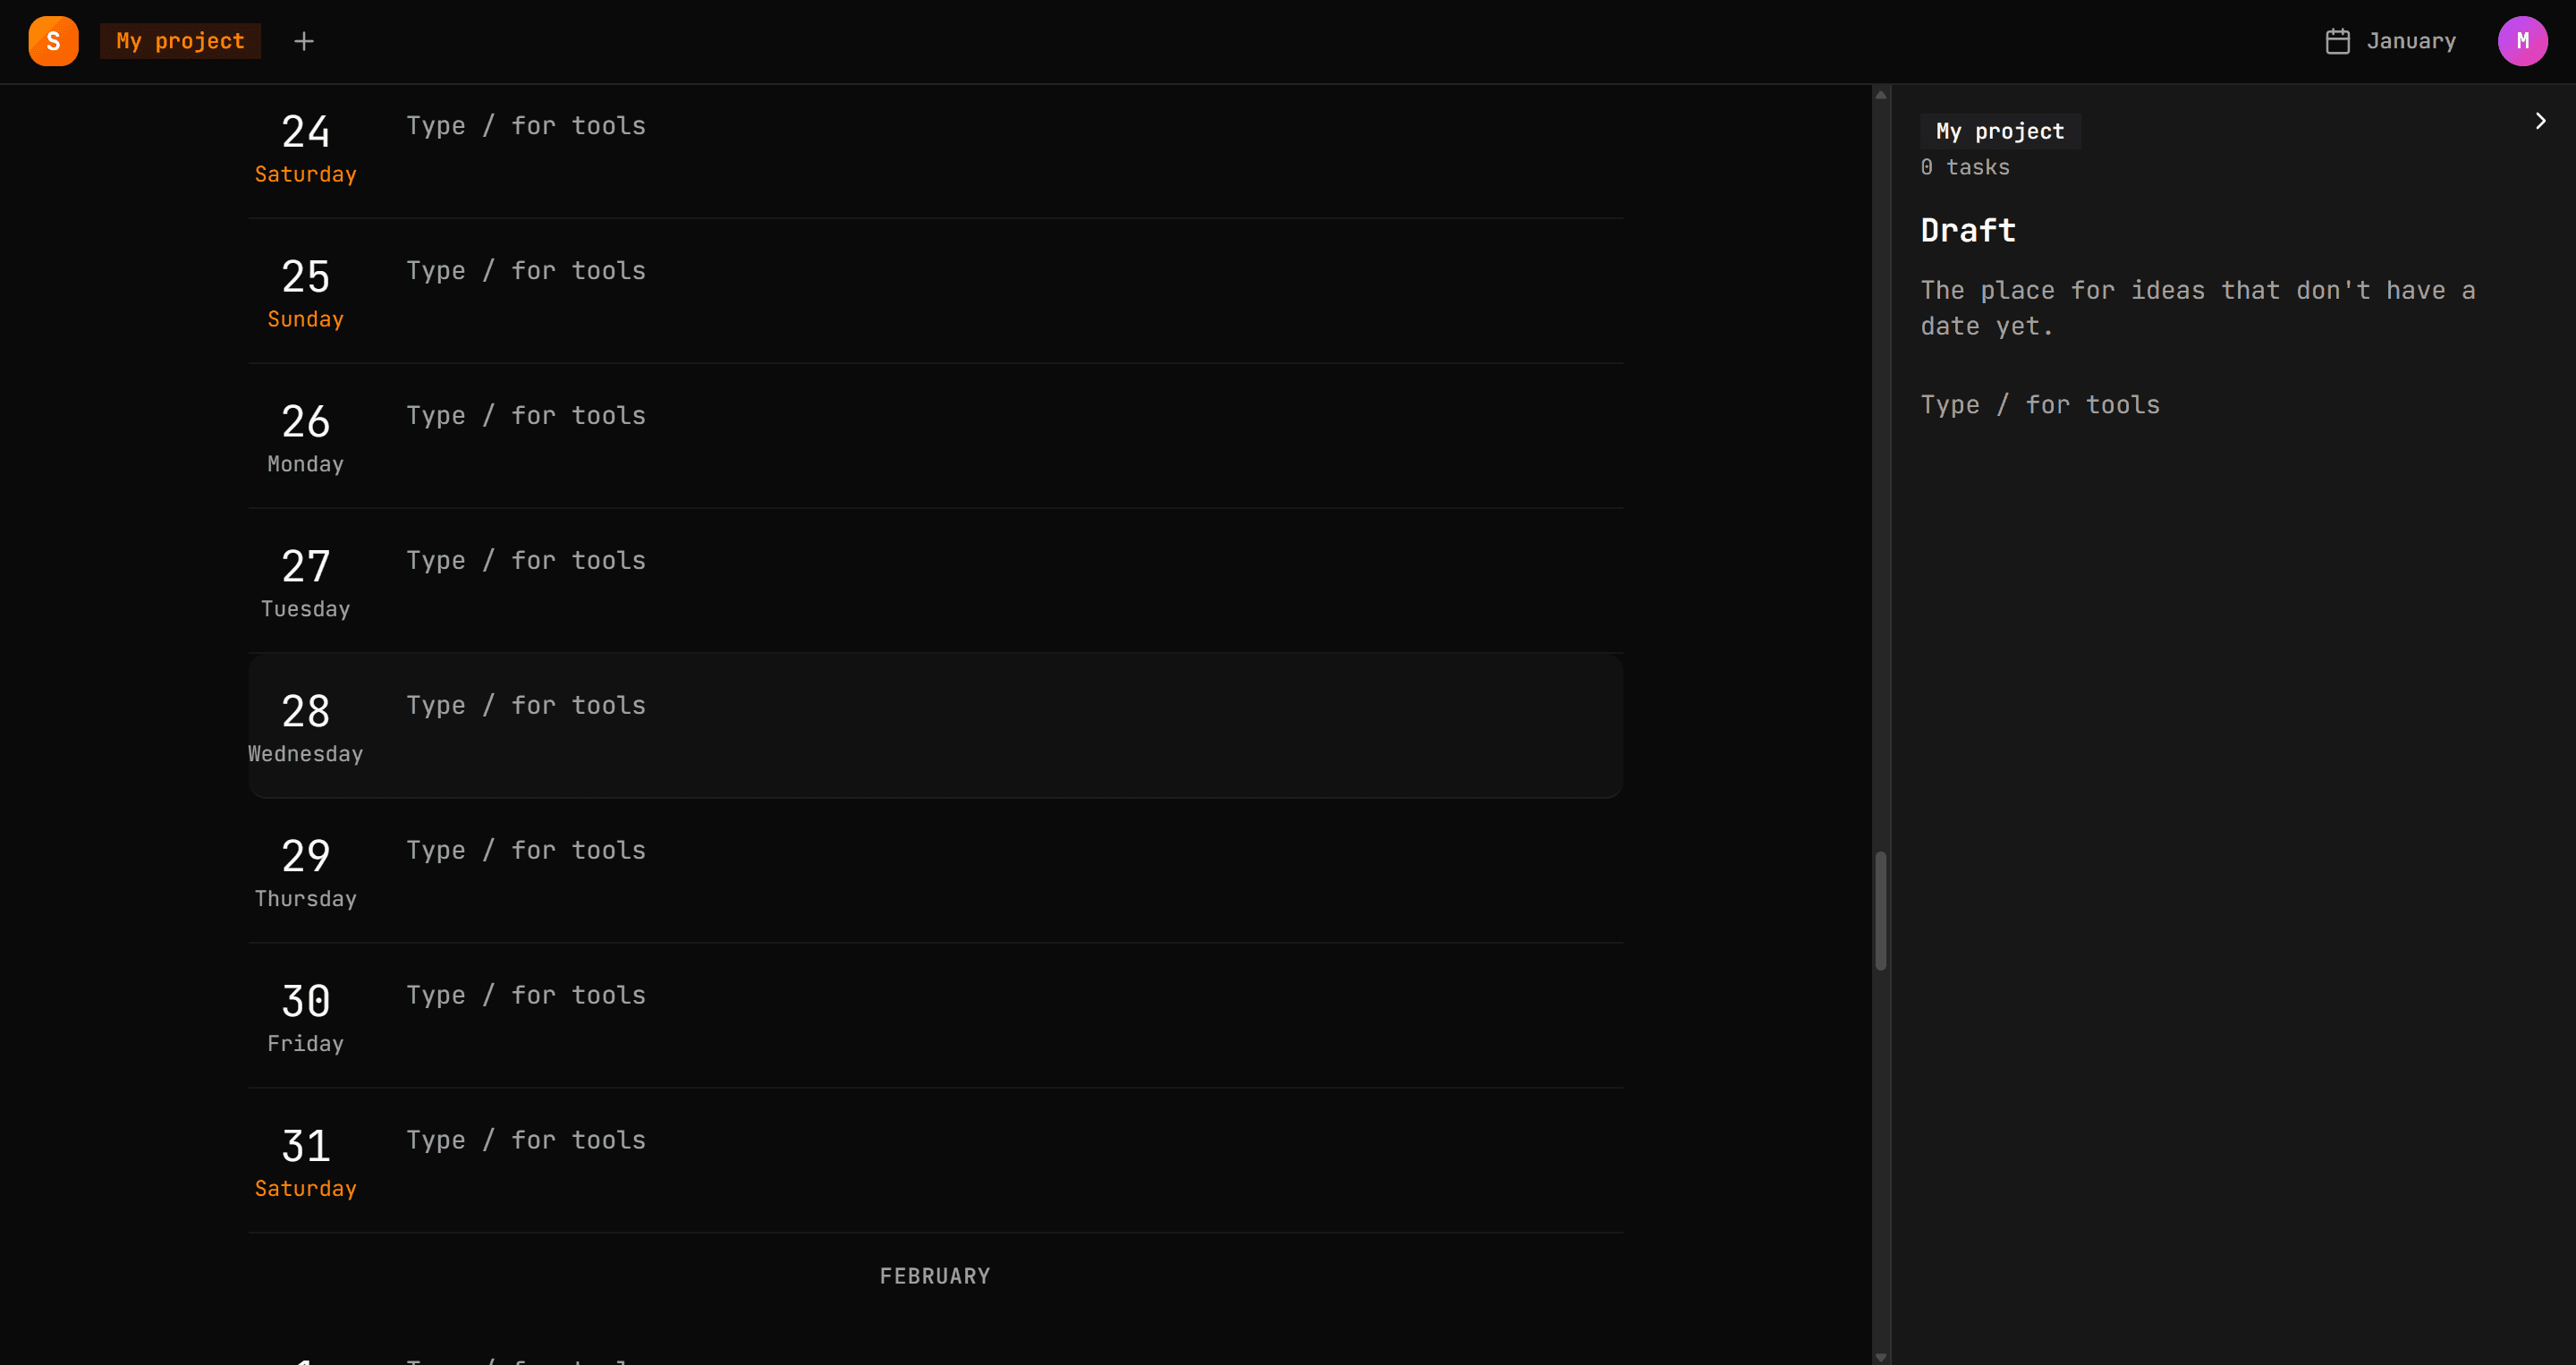Click the note field for 25 Sunday
Screen dimensions: 2576x1365
1014,271
